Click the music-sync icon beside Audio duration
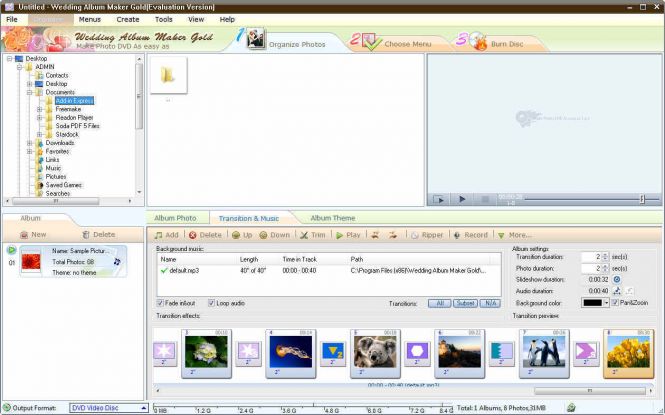 [x=617, y=291]
